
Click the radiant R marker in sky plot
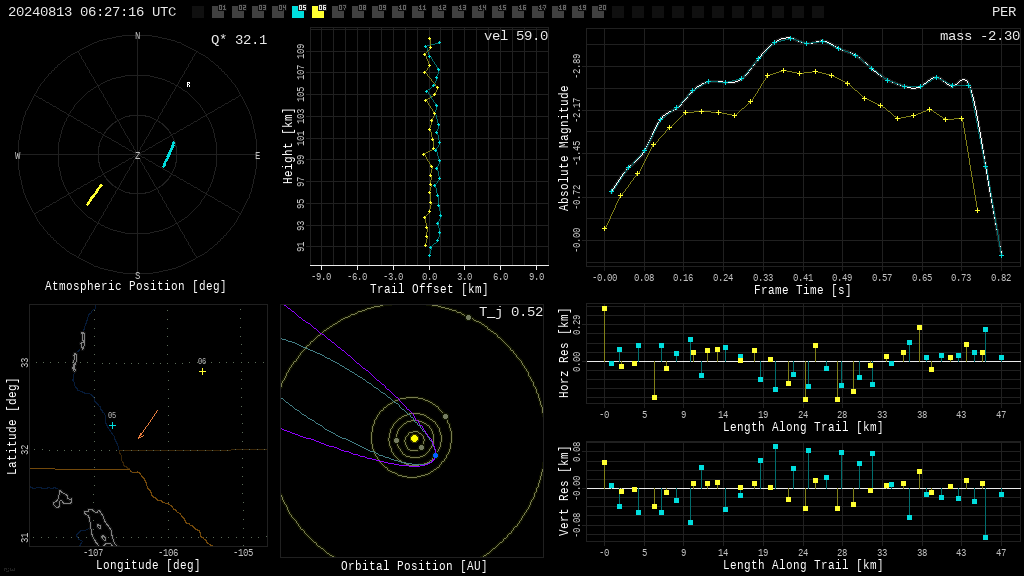pyautogui.click(x=189, y=85)
